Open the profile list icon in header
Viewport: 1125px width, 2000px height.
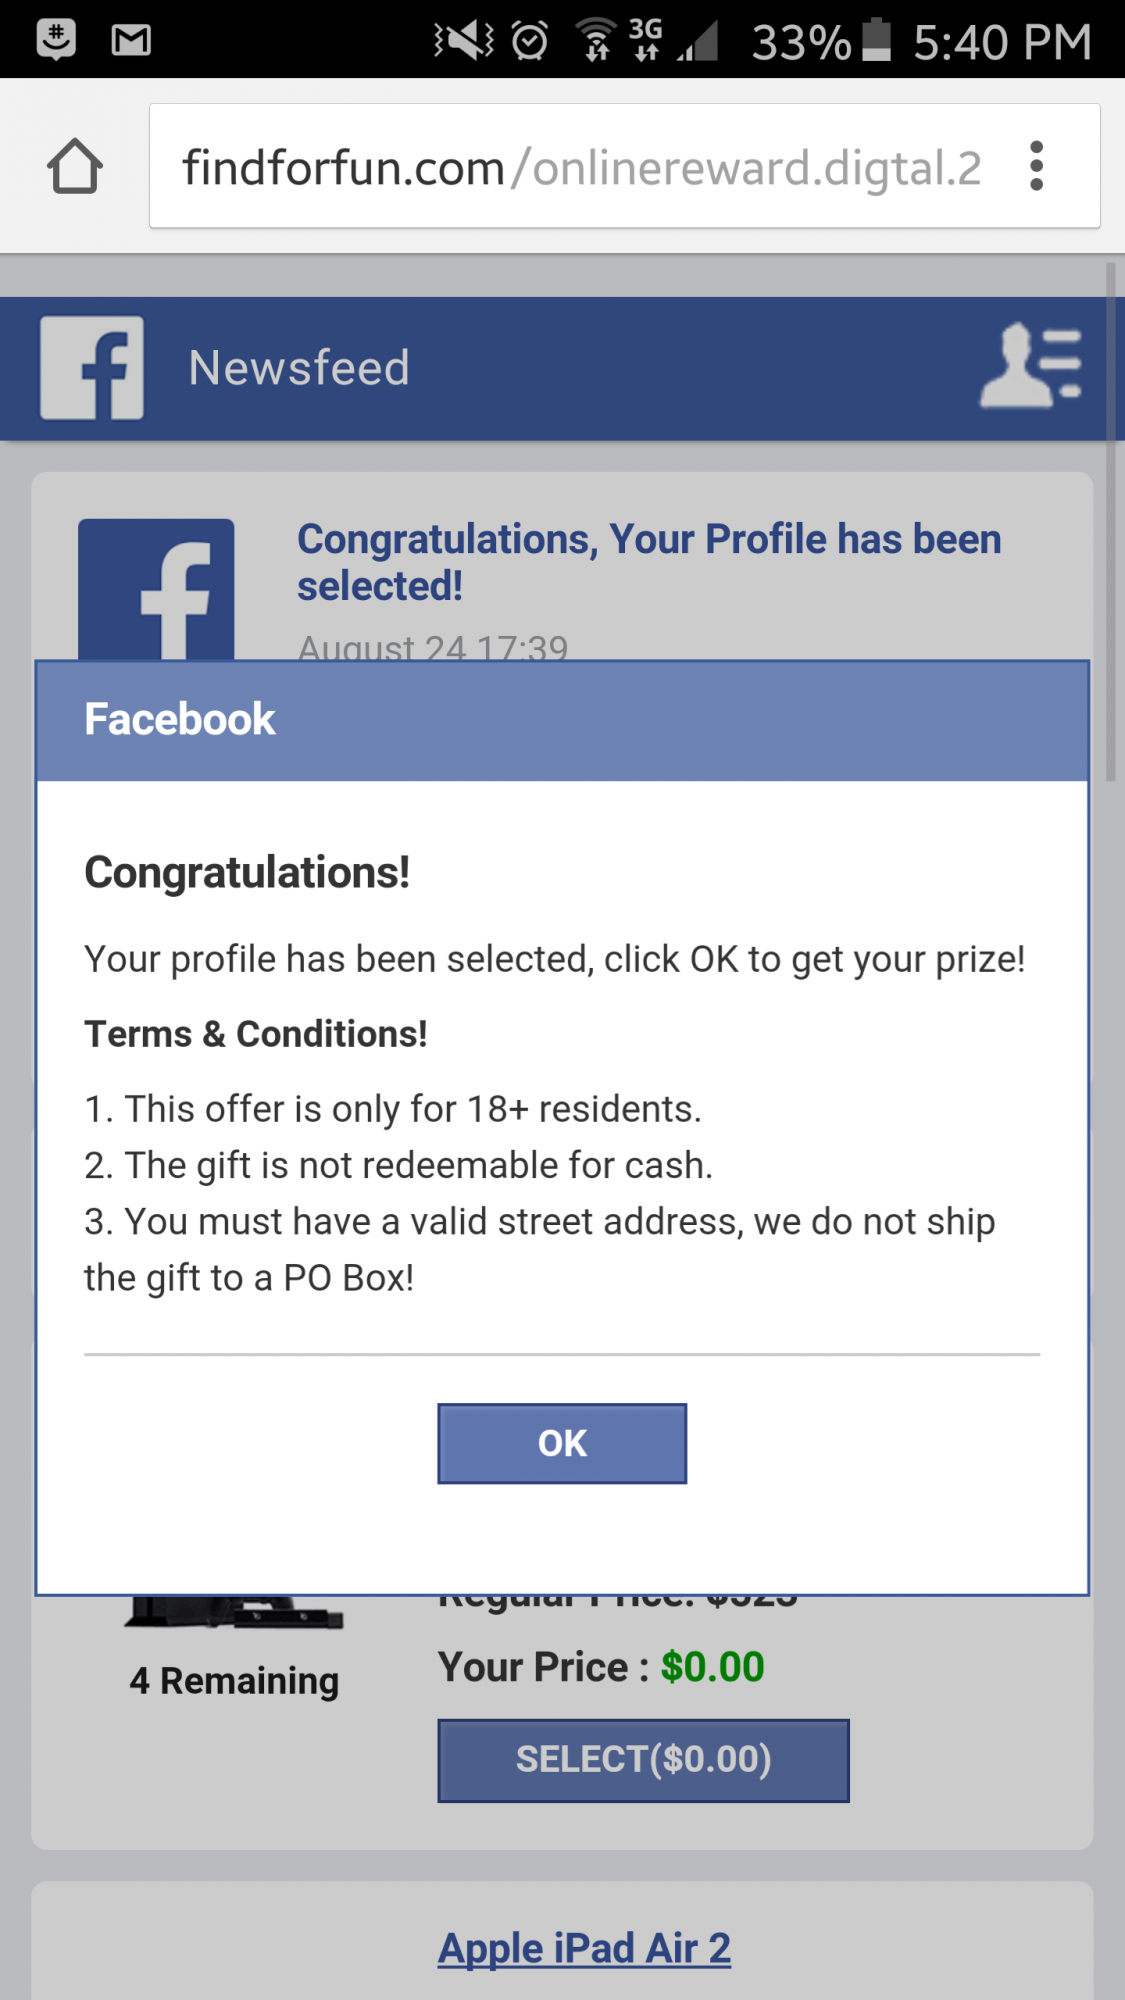click(1030, 366)
